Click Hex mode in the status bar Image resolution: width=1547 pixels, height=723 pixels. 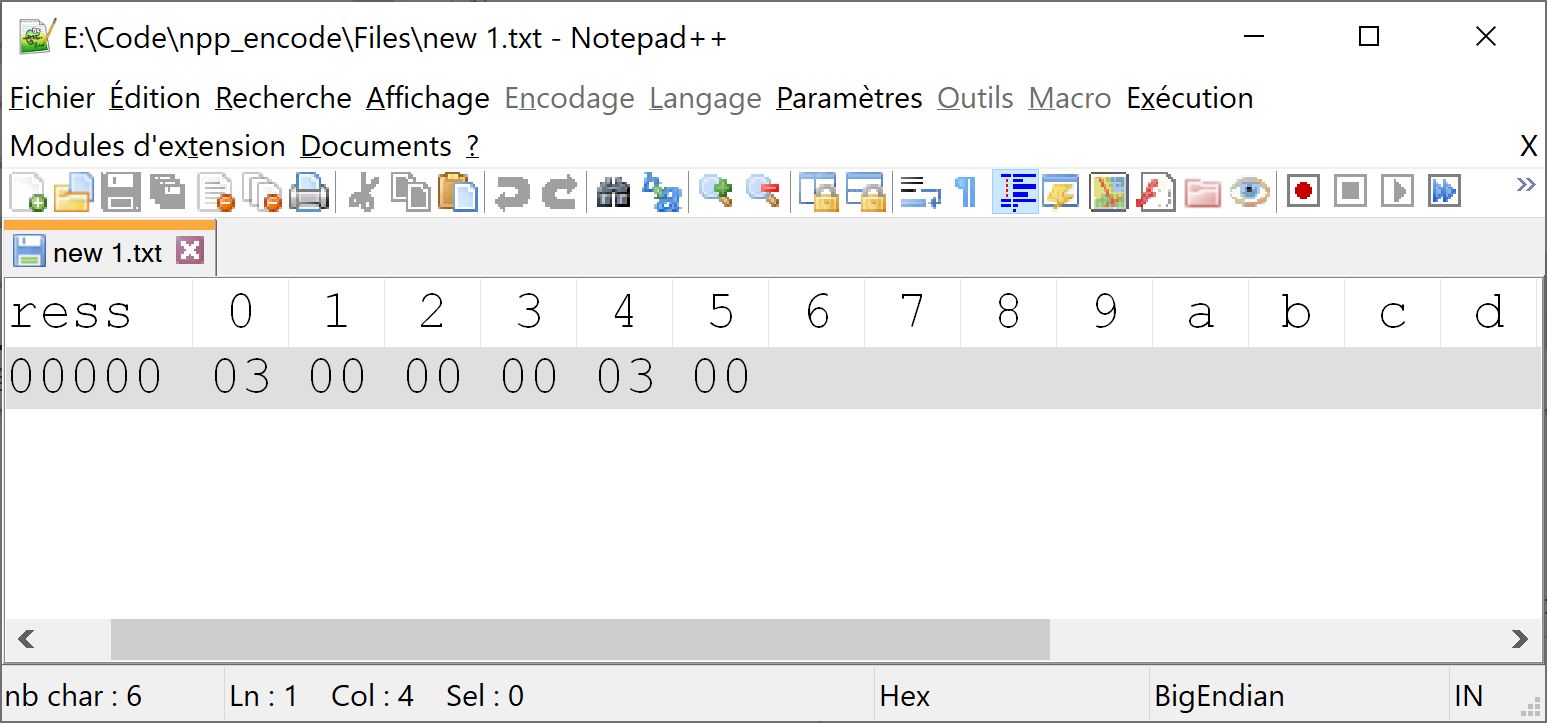pyautogui.click(x=903, y=695)
